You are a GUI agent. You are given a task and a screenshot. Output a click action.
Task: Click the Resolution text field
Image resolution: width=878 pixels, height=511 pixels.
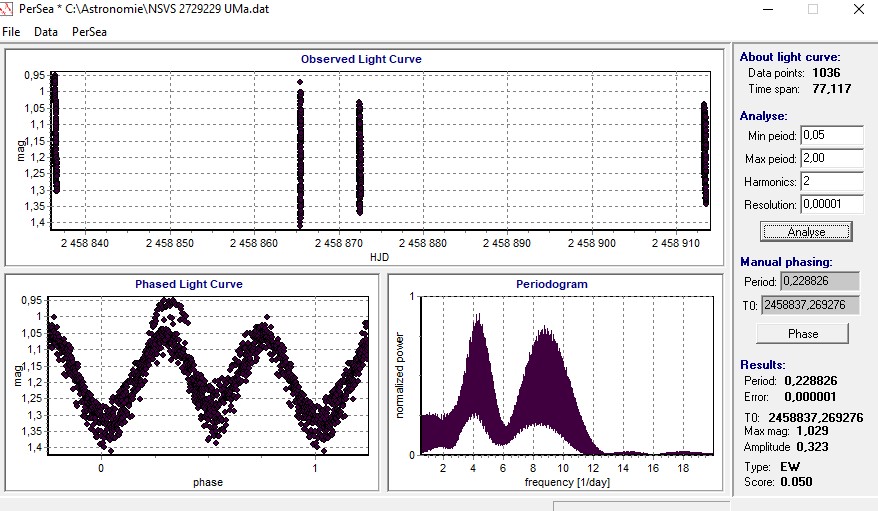click(x=831, y=204)
